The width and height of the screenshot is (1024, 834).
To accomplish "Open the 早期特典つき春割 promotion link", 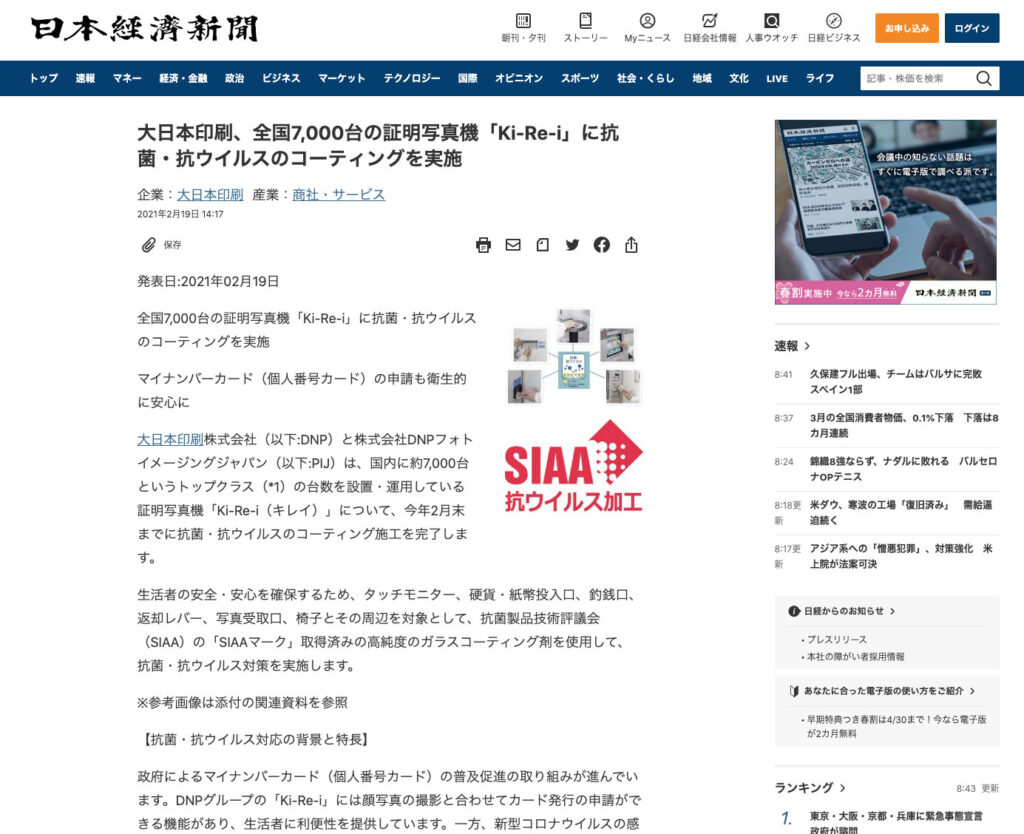I will (896, 726).
